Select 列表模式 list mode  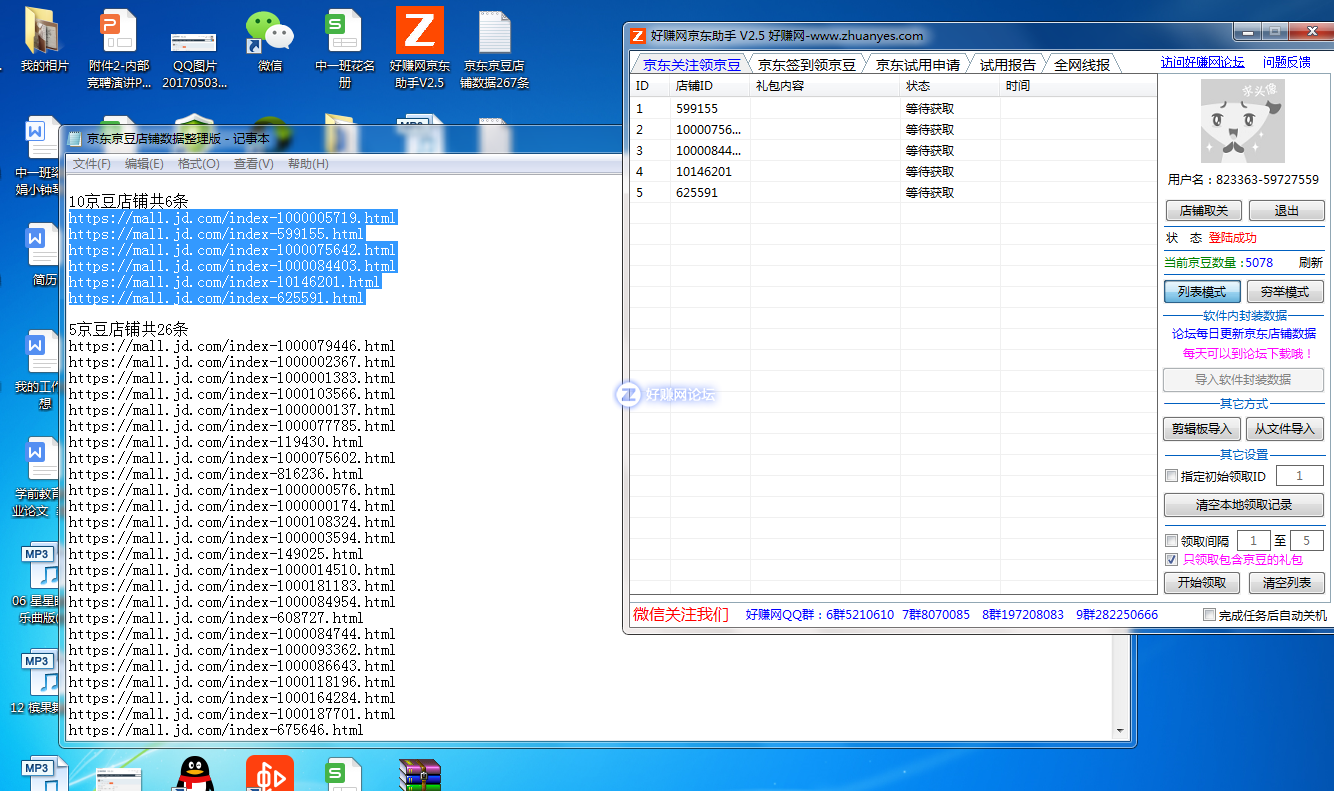(1202, 292)
